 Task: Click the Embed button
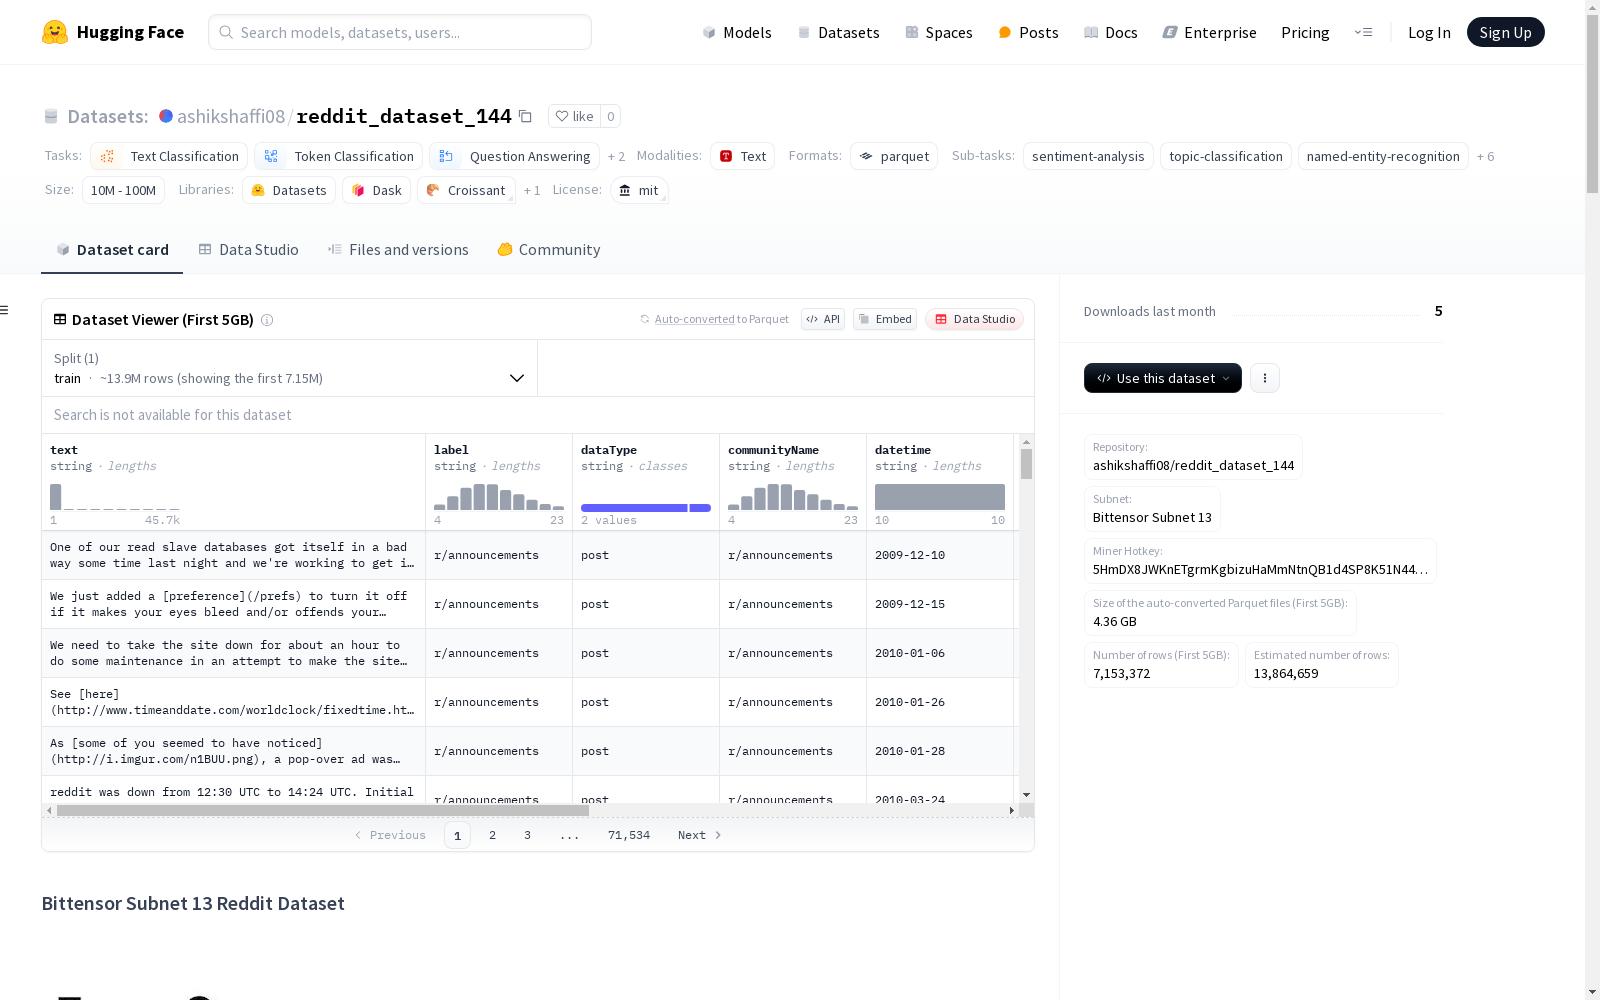coord(885,319)
